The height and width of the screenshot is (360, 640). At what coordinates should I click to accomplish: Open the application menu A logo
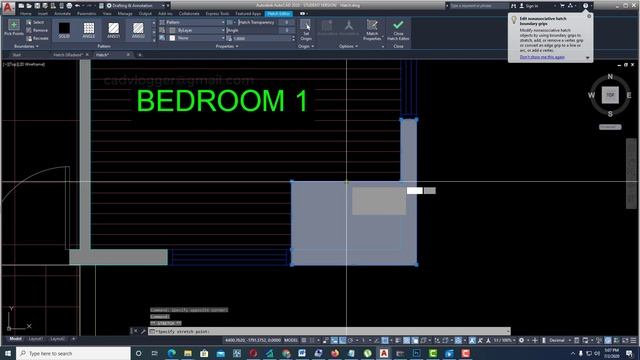[x=8, y=7]
